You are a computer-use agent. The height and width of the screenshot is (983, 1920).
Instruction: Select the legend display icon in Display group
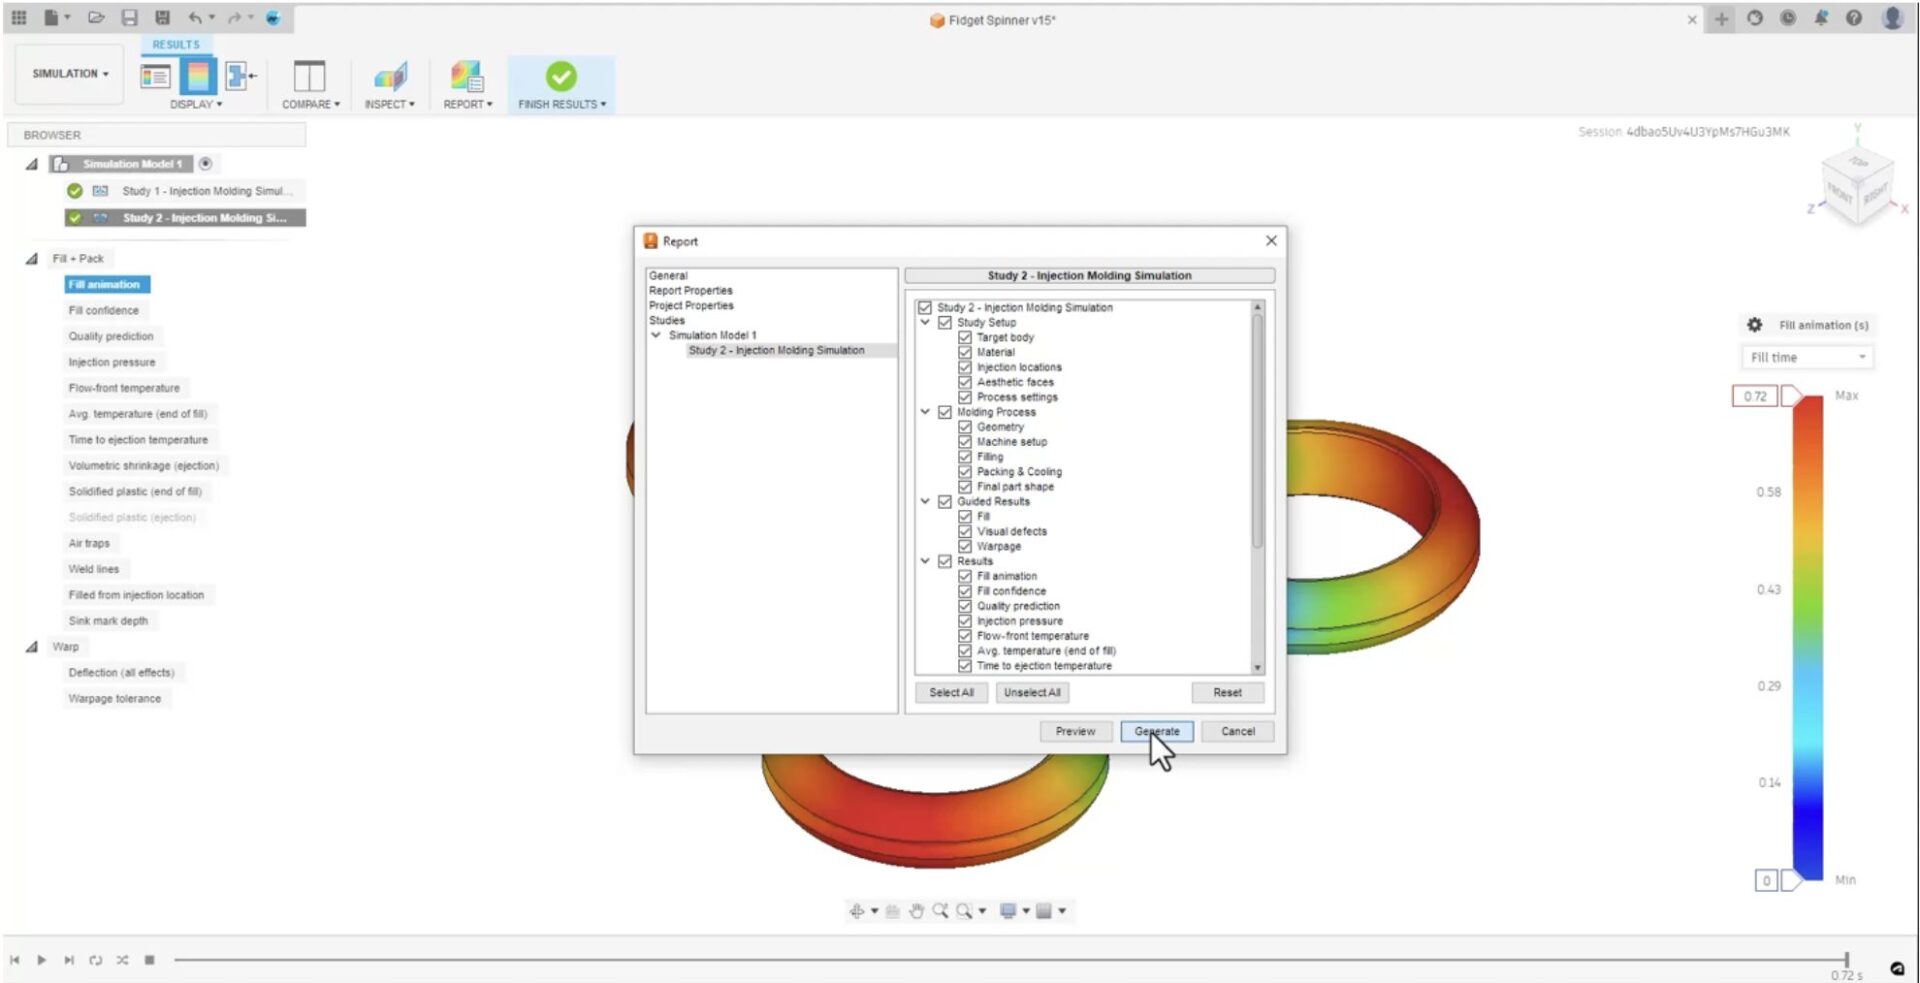tap(155, 76)
